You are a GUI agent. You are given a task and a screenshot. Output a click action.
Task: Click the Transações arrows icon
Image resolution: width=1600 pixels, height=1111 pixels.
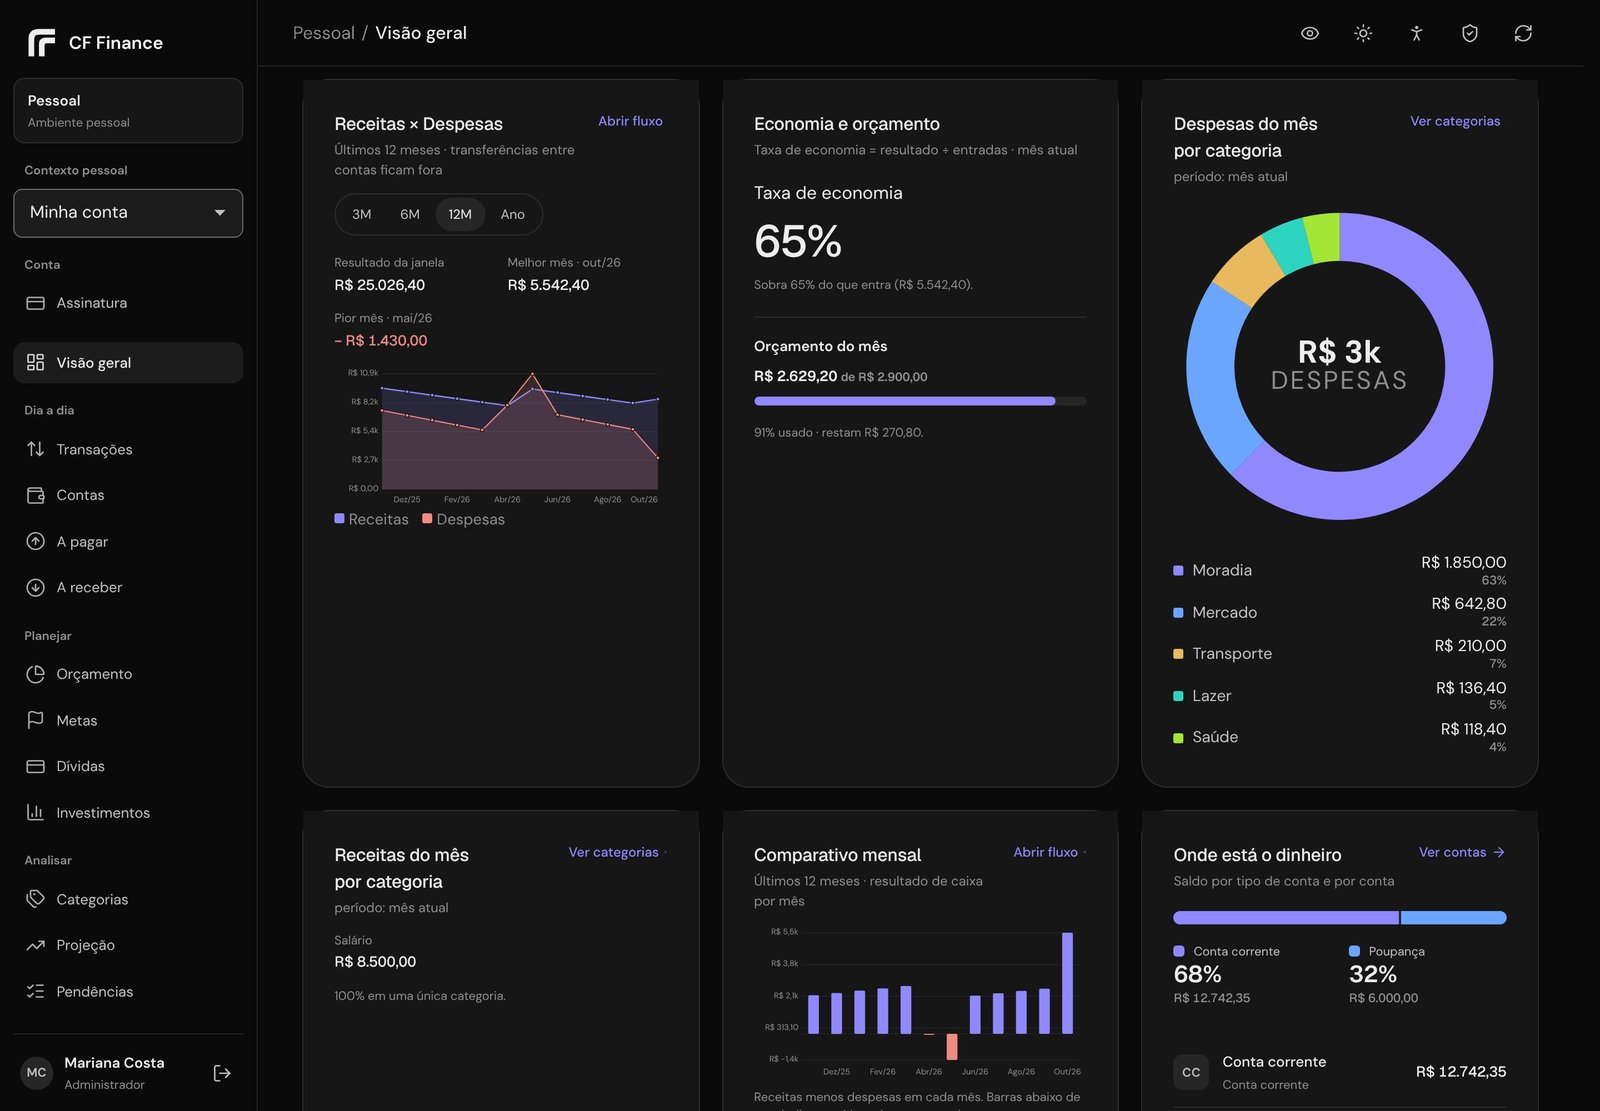36,449
